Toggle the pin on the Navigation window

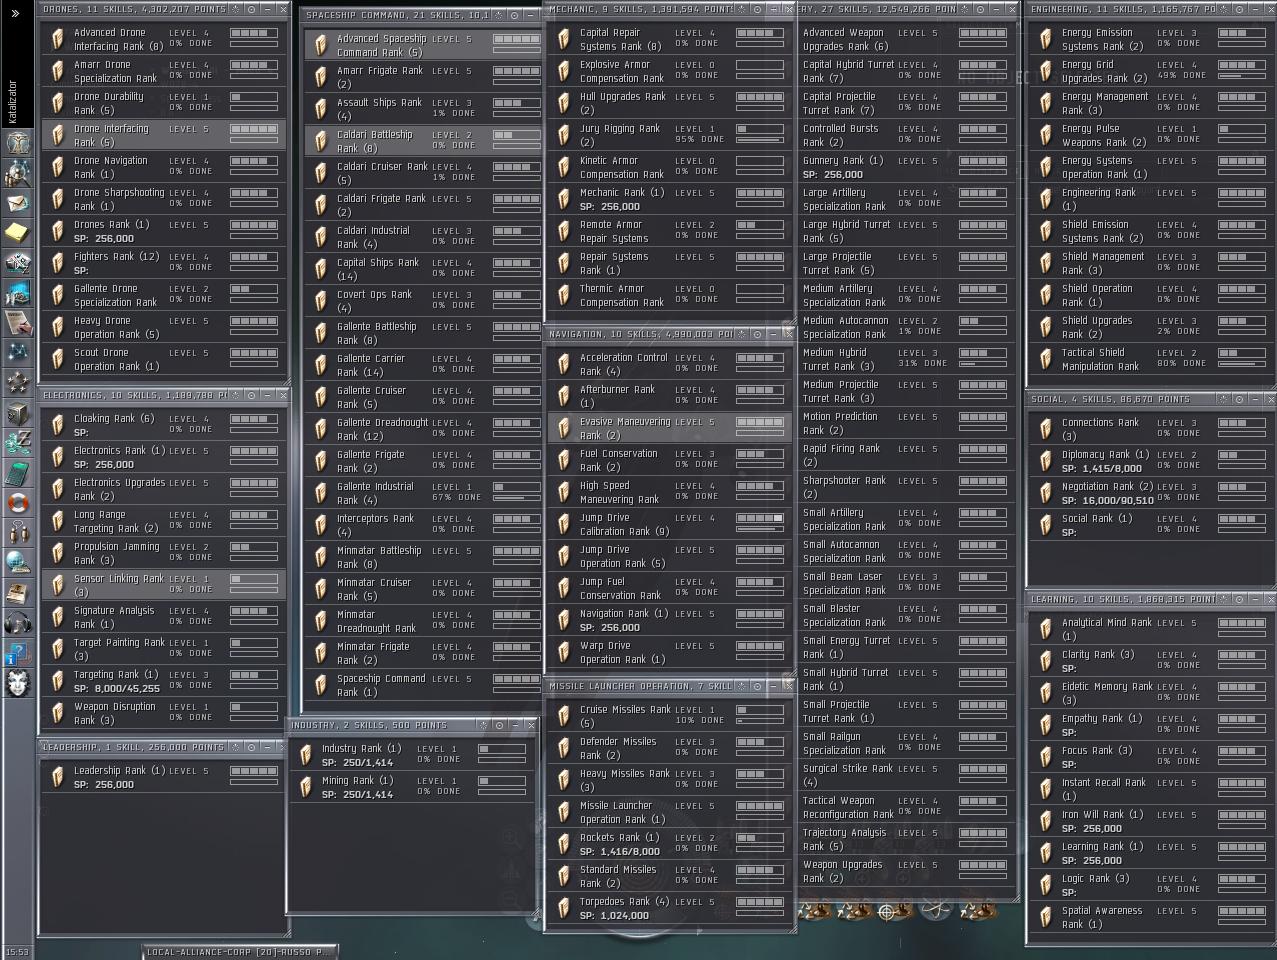741,334
